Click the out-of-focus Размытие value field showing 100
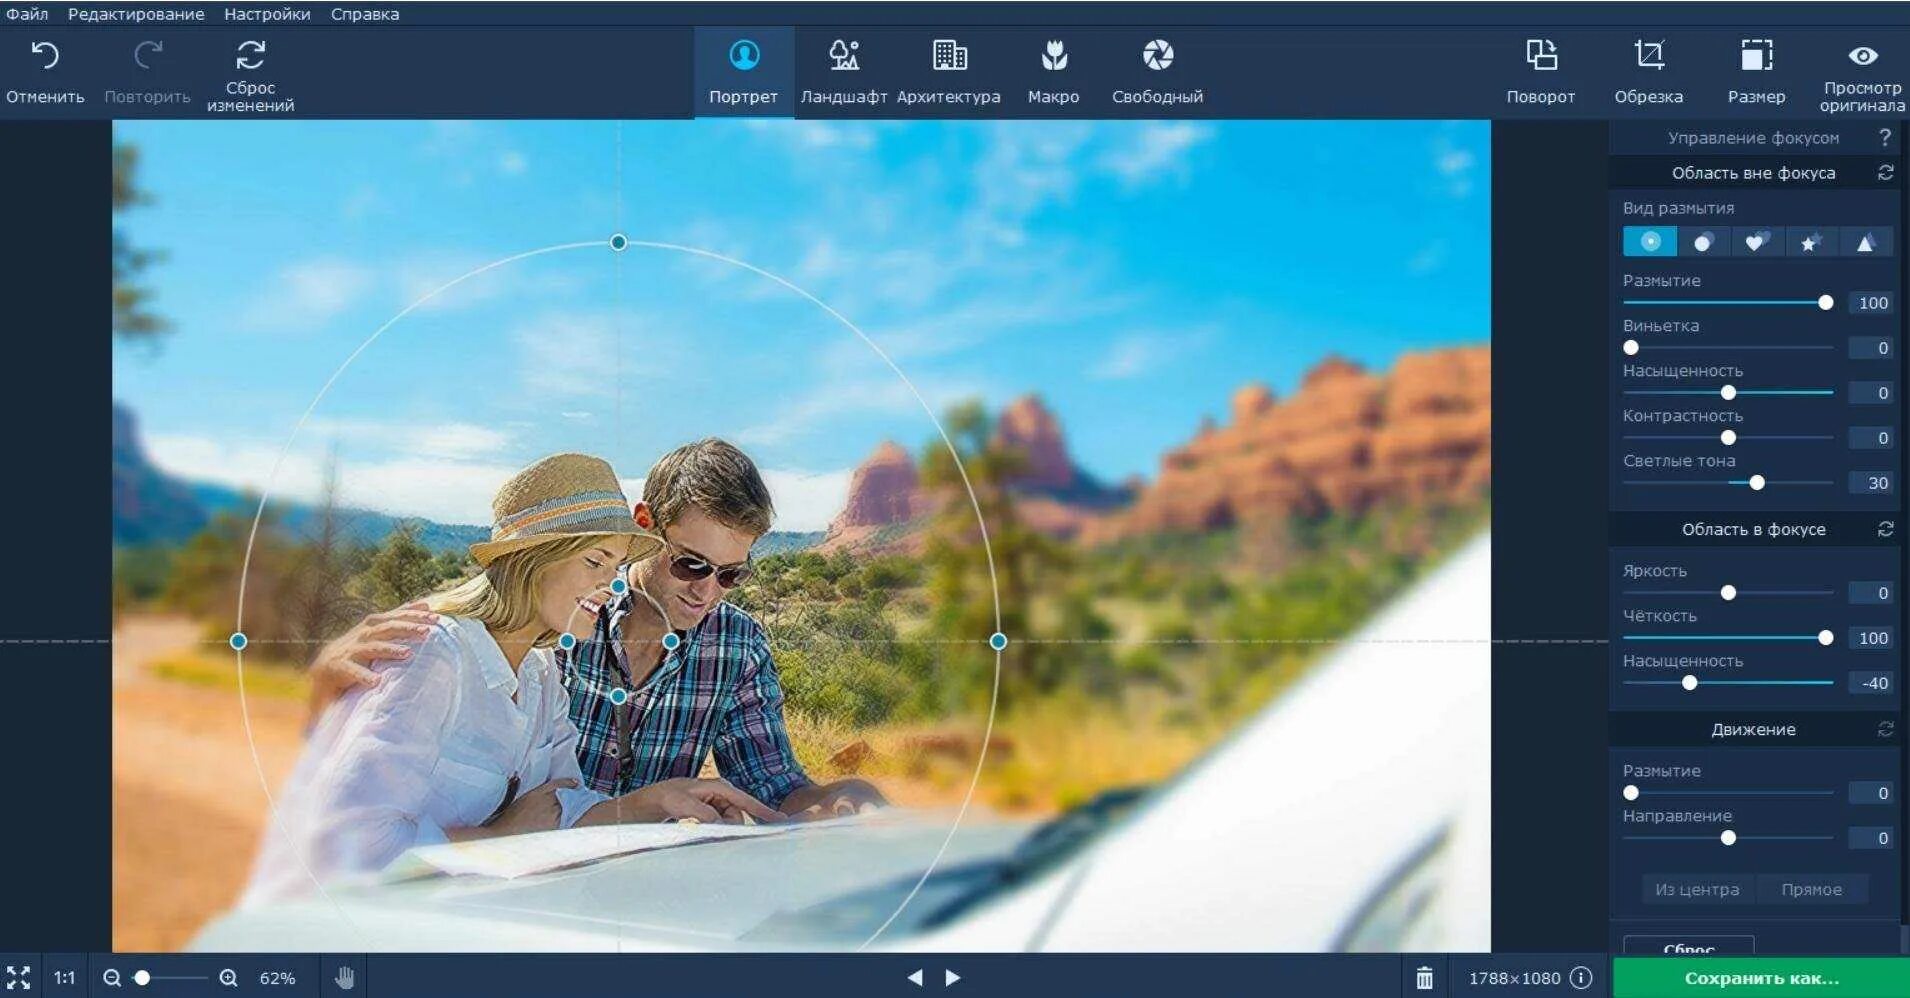 pyautogui.click(x=1871, y=302)
